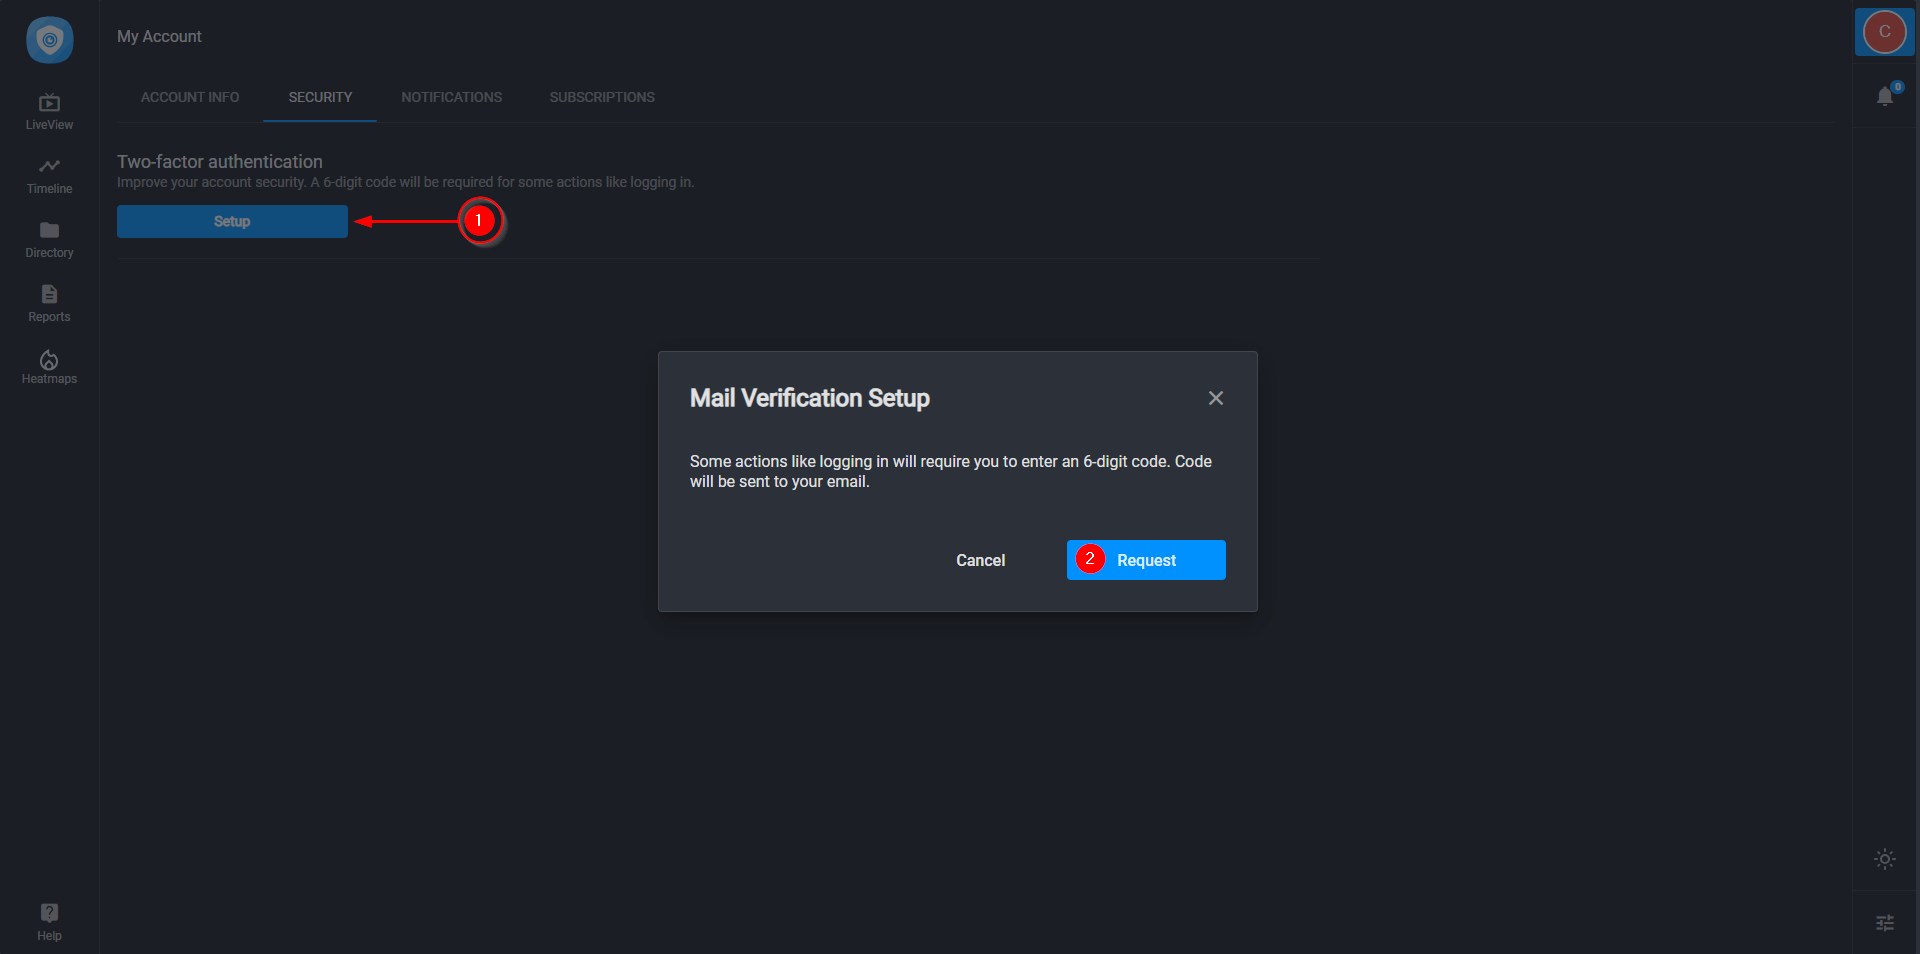Open the Subscriptions tab

click(x=602, y=97)
